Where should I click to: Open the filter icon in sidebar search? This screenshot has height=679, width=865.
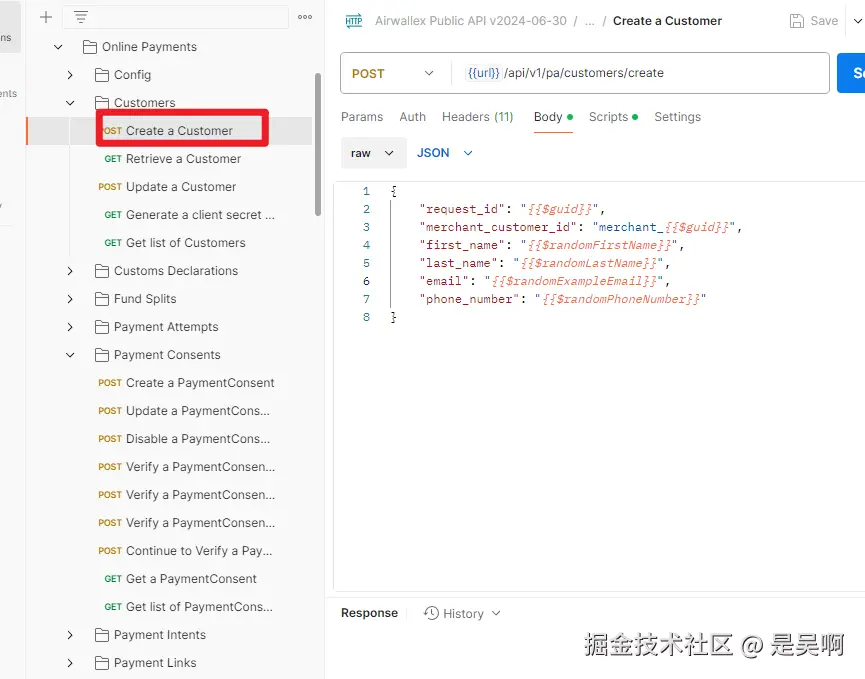pyautogui.click(x=81, y=17)
